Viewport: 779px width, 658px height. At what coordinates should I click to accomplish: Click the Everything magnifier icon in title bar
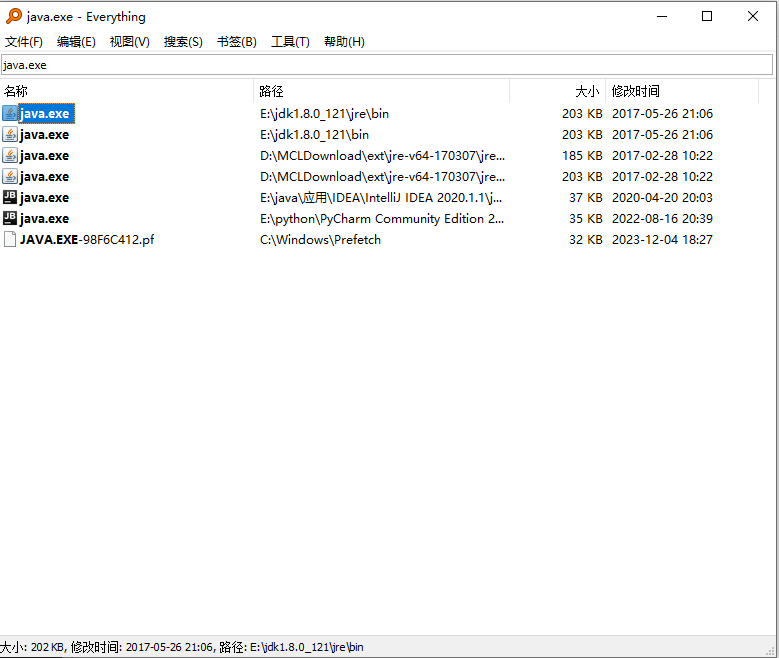[14, 16]
